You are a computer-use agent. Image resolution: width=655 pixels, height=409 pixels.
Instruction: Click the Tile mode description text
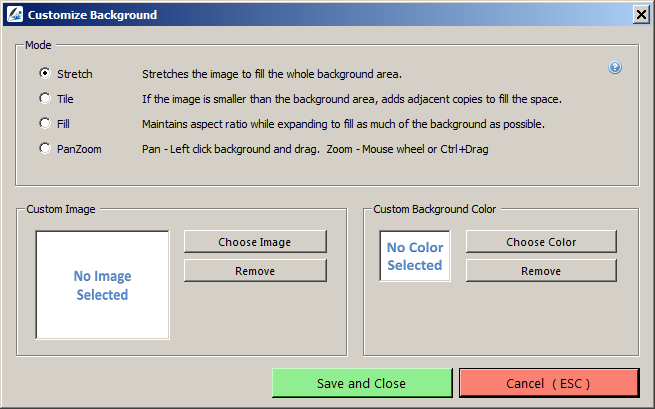click(351, 99)
